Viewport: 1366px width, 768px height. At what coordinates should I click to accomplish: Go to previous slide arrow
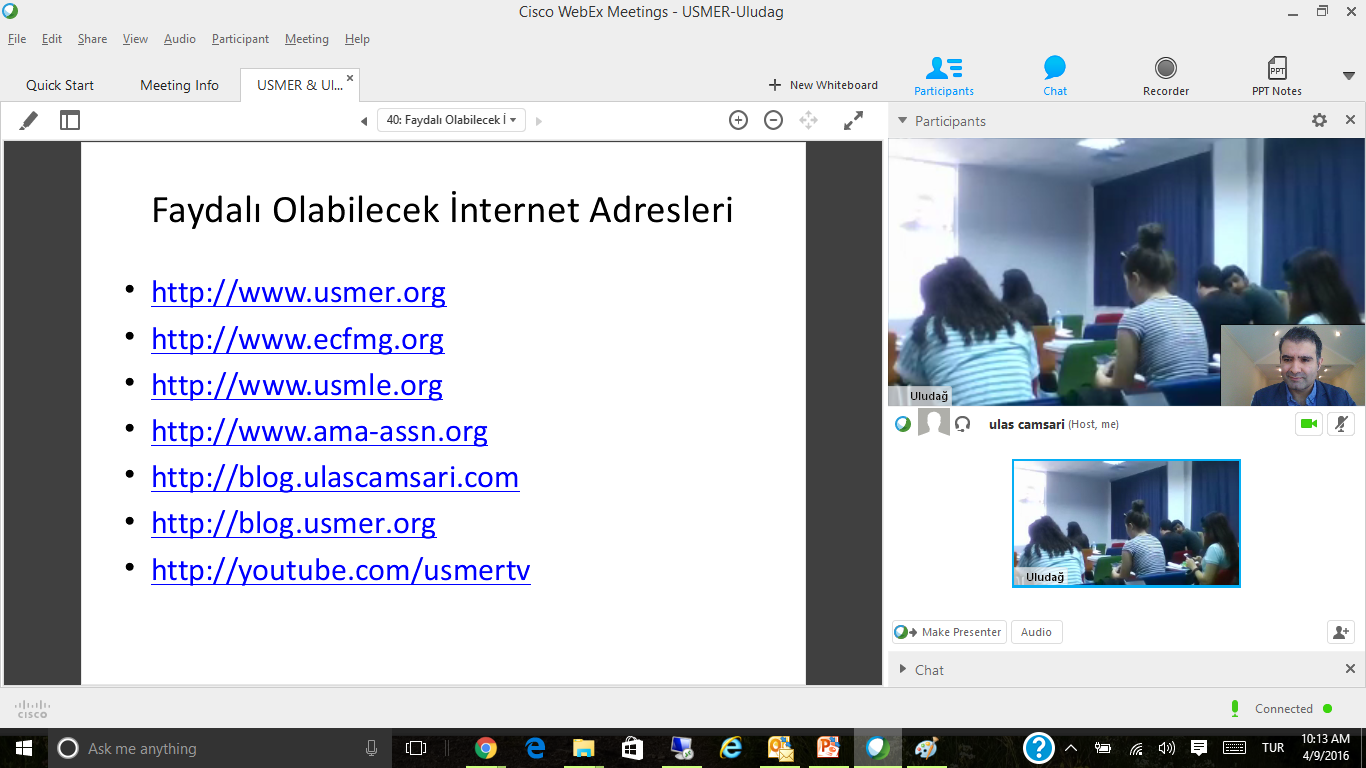coord(364,121)
